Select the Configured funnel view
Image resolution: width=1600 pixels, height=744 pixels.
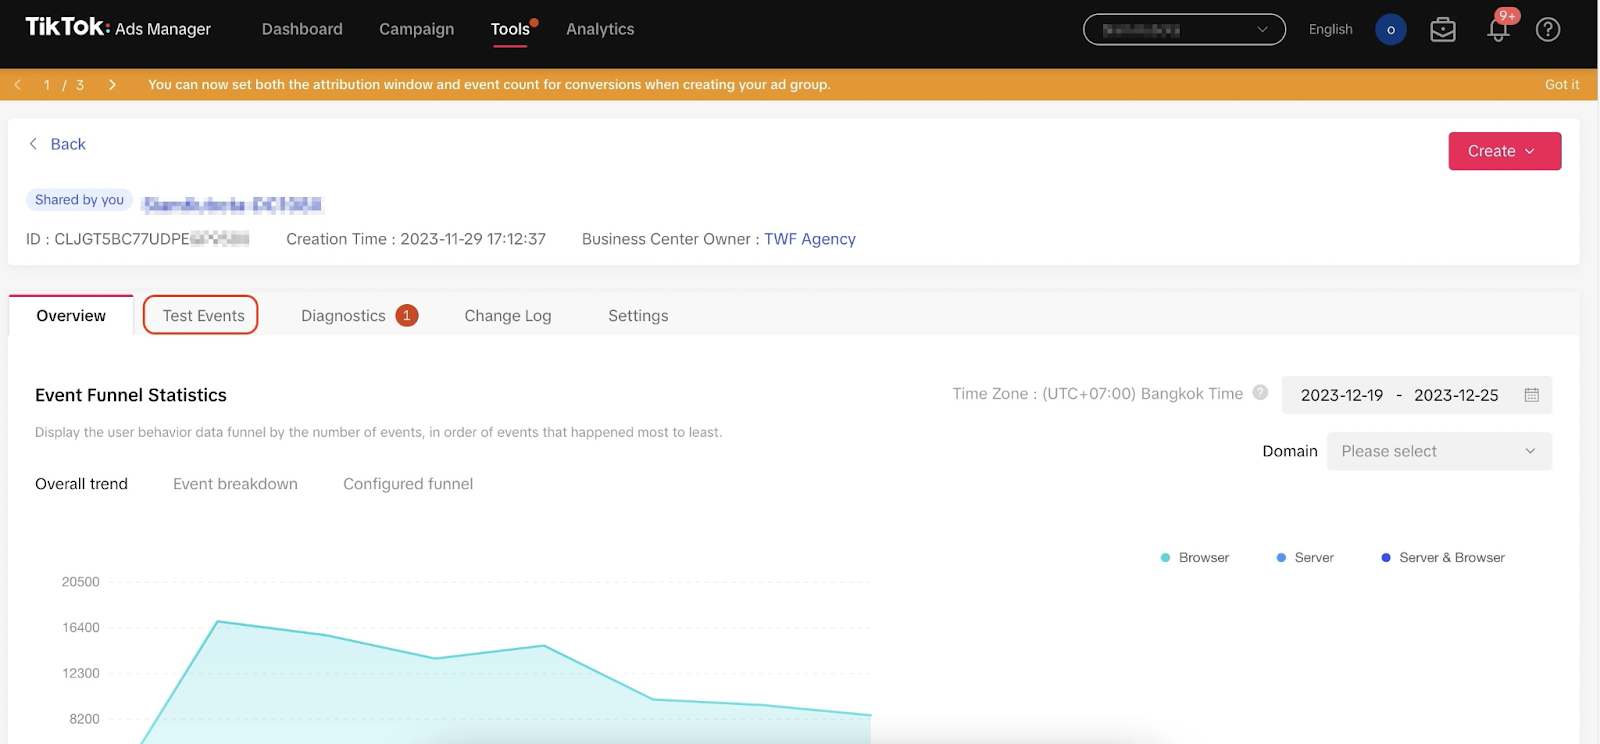(408, 484)
